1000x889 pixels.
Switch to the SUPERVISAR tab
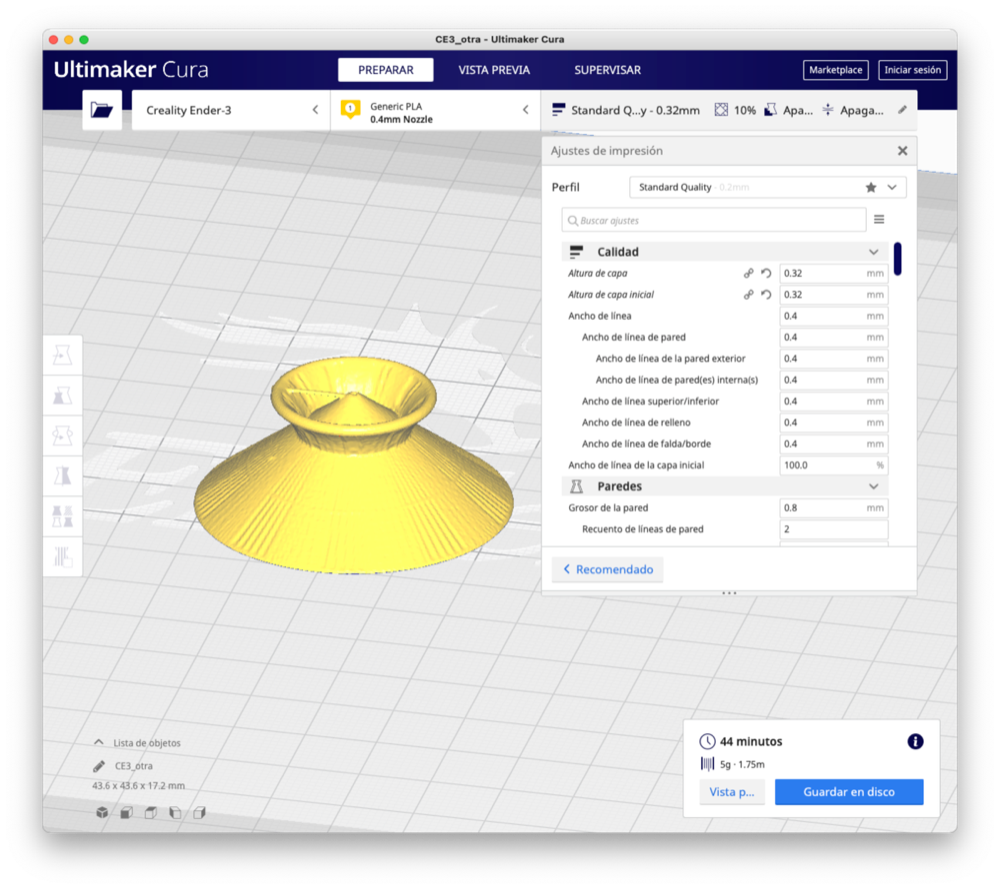[607, 70]
